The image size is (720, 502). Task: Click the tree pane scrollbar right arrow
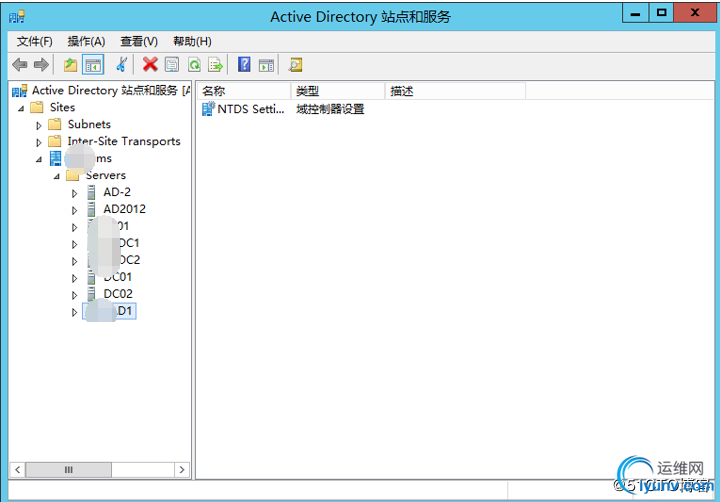182,469
